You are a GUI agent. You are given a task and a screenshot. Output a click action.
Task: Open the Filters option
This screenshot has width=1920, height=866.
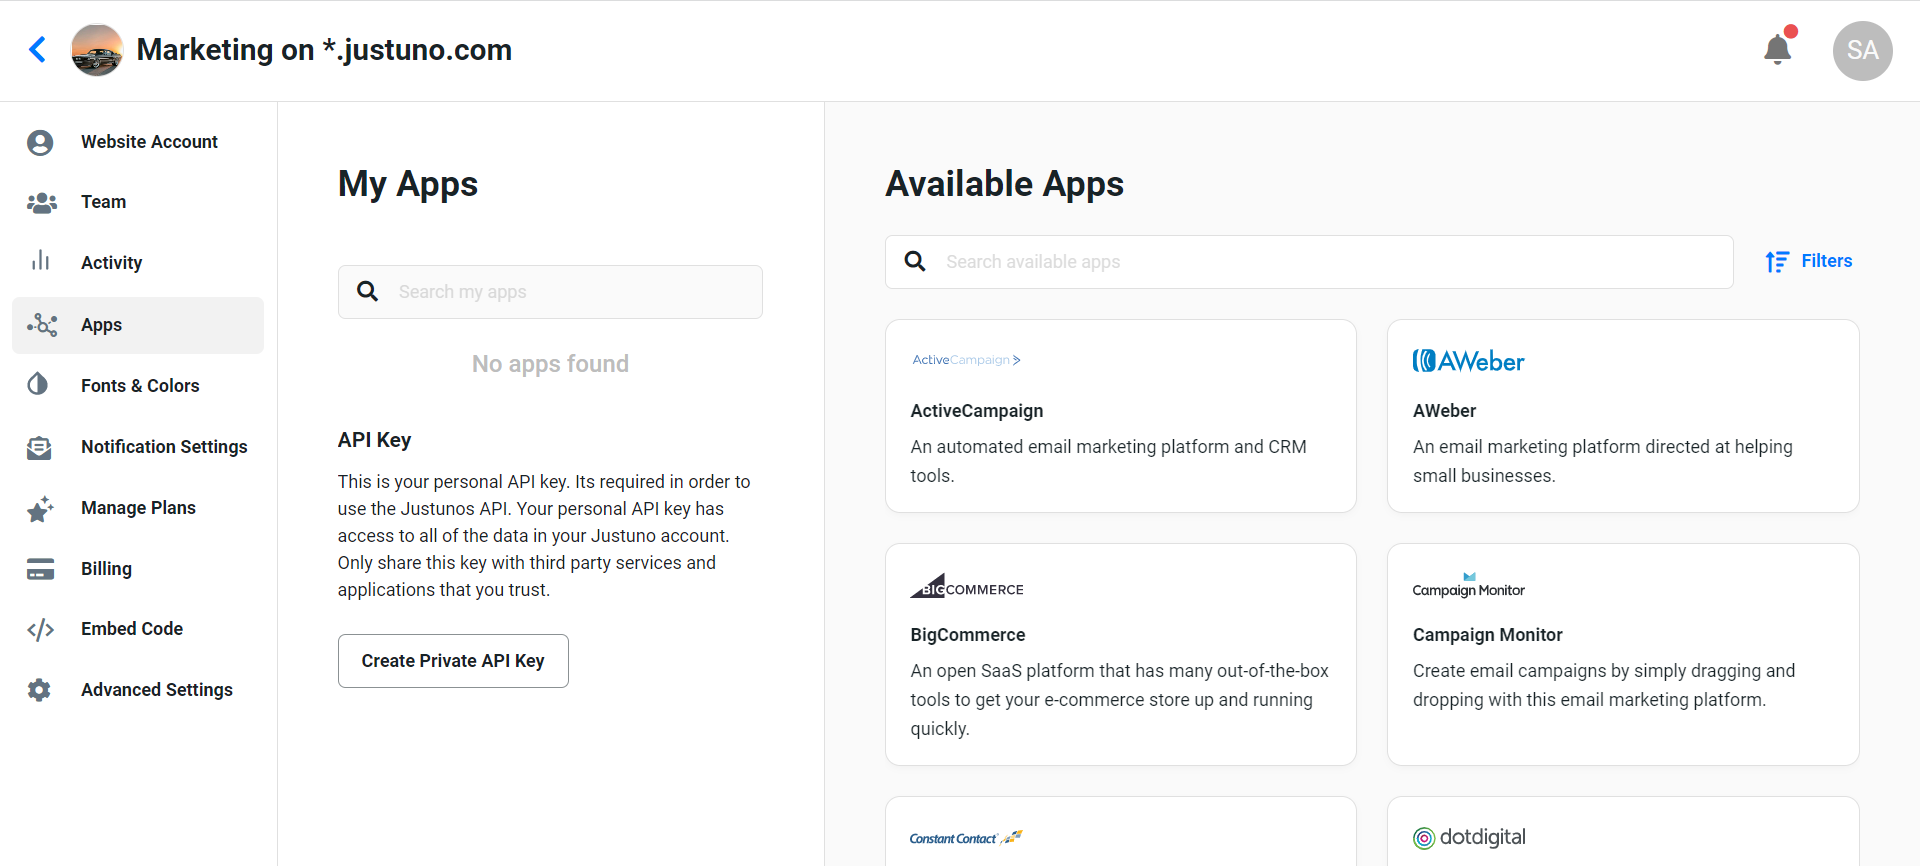pyautogui.click(x=1808, y=261)
